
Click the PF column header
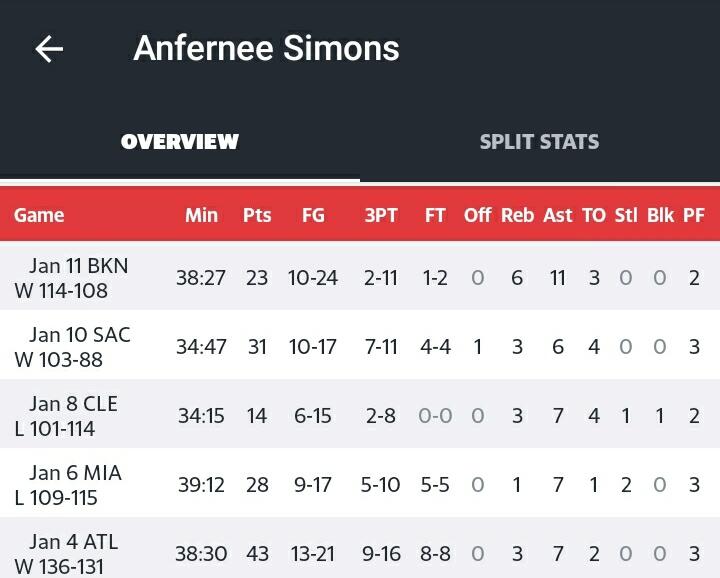[694, 215]
